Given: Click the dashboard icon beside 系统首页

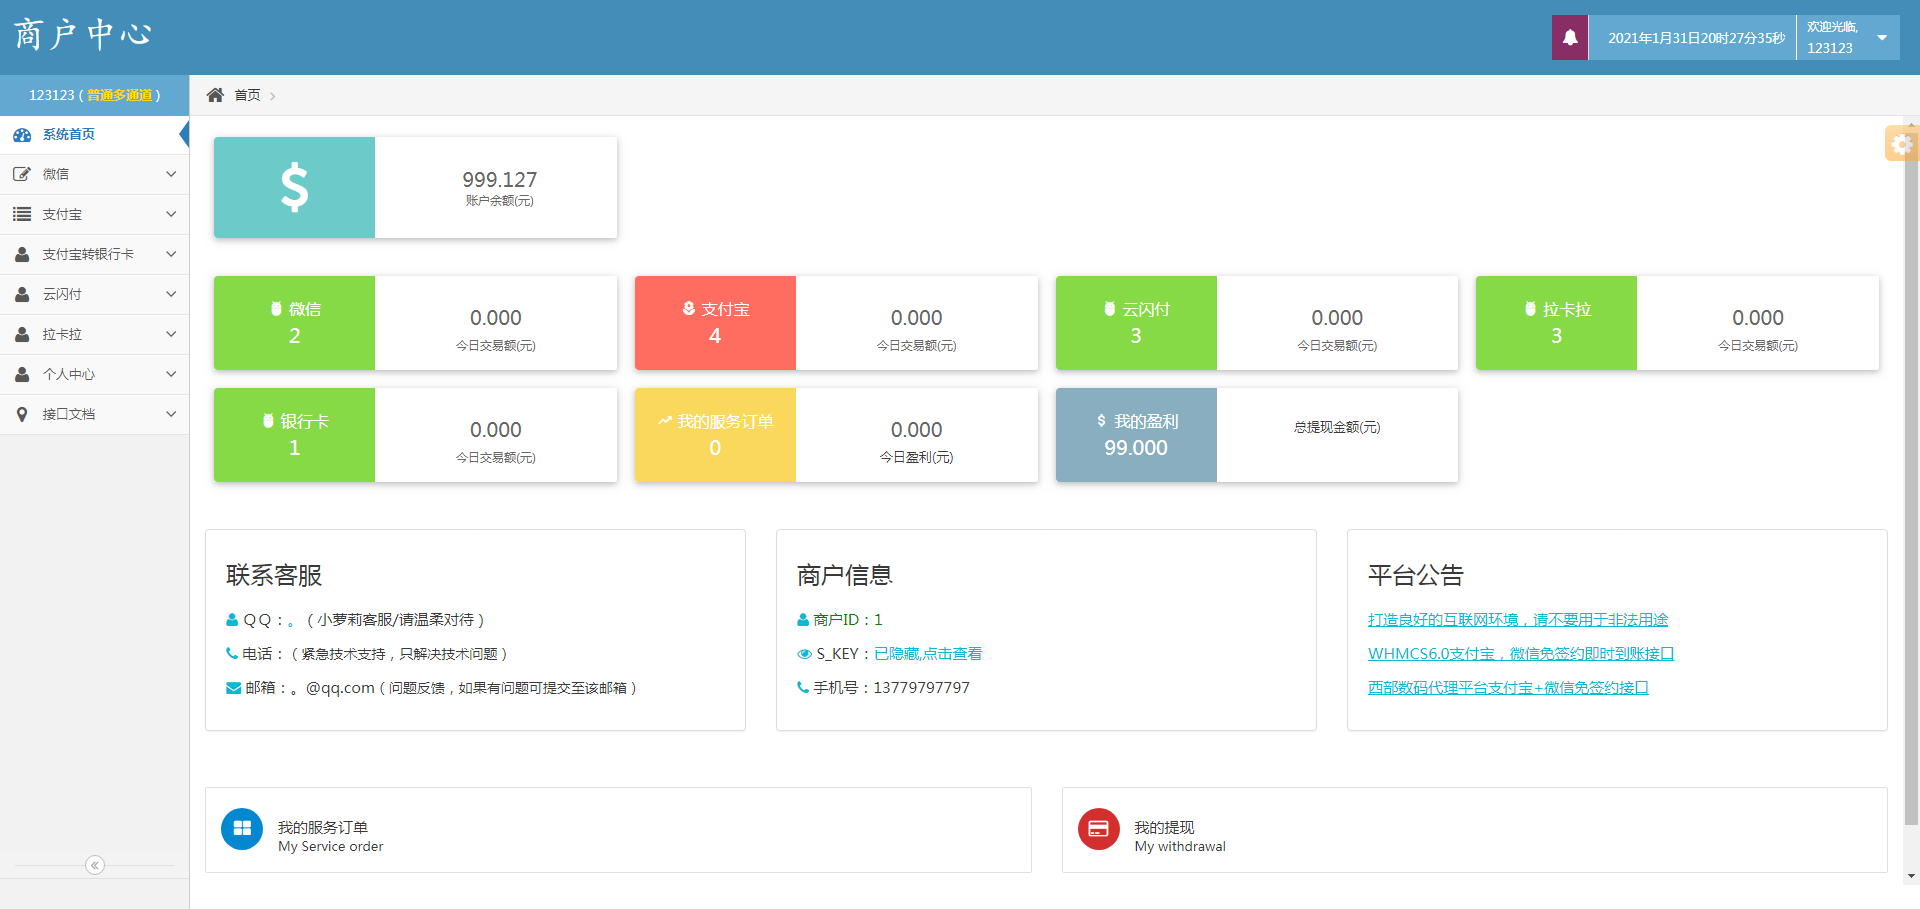Looking at the screenshot, I should pyautogui.click(x=22, y=135).
